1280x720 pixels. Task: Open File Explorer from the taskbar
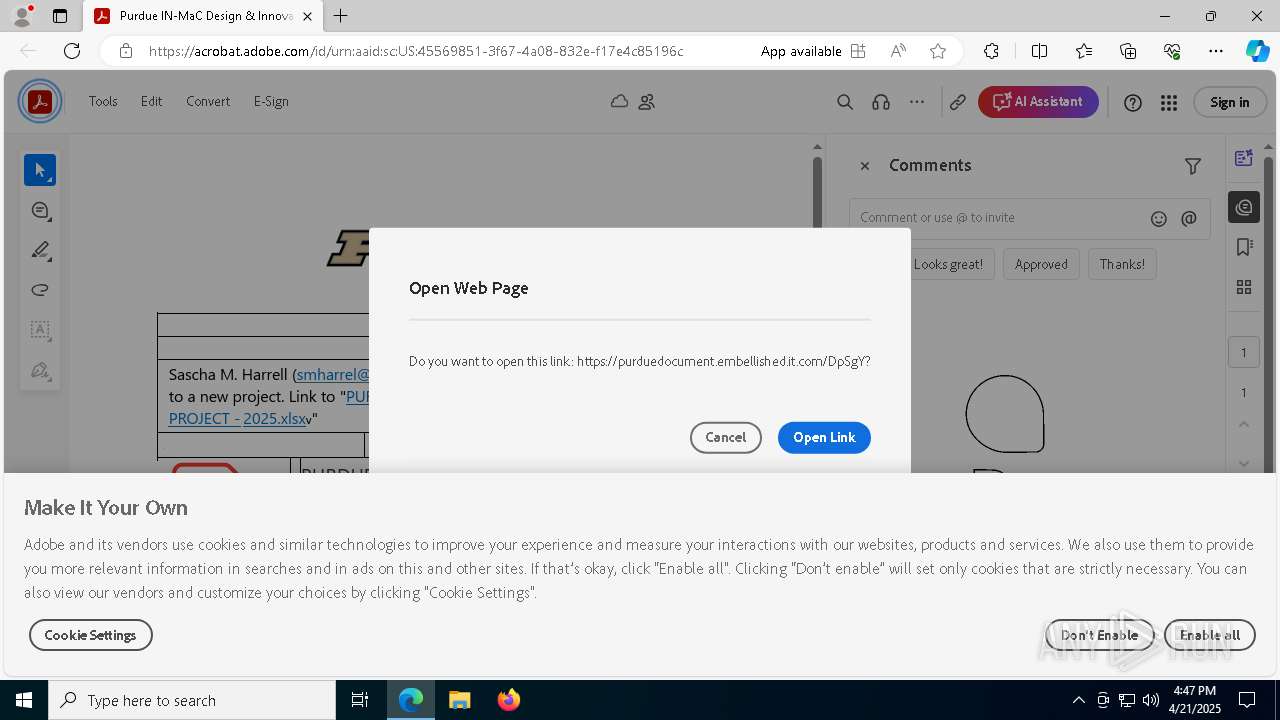pos(459,700)
